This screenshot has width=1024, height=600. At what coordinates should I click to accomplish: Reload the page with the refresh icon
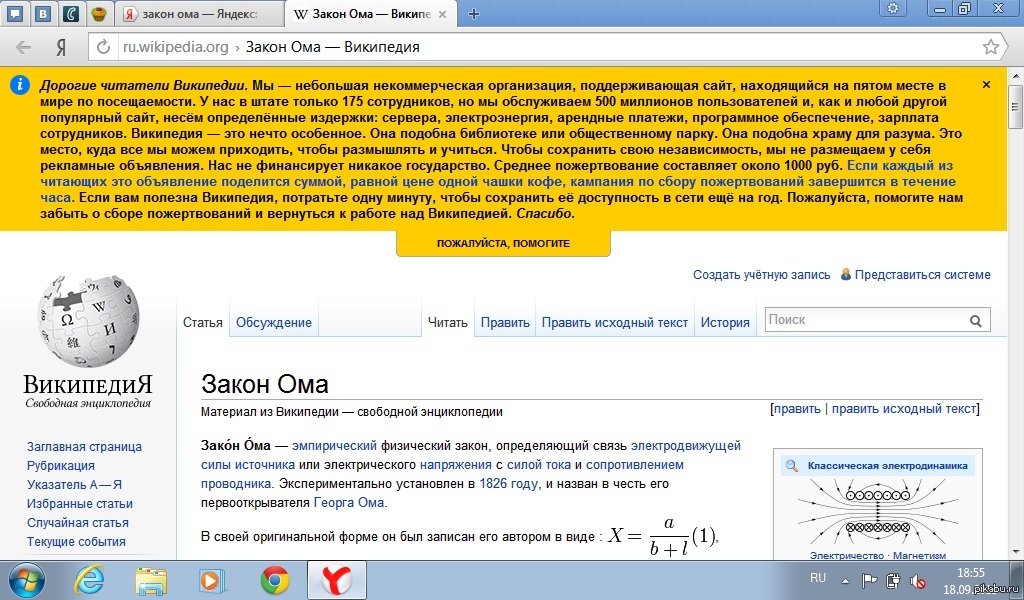click(x=102, y=47)
